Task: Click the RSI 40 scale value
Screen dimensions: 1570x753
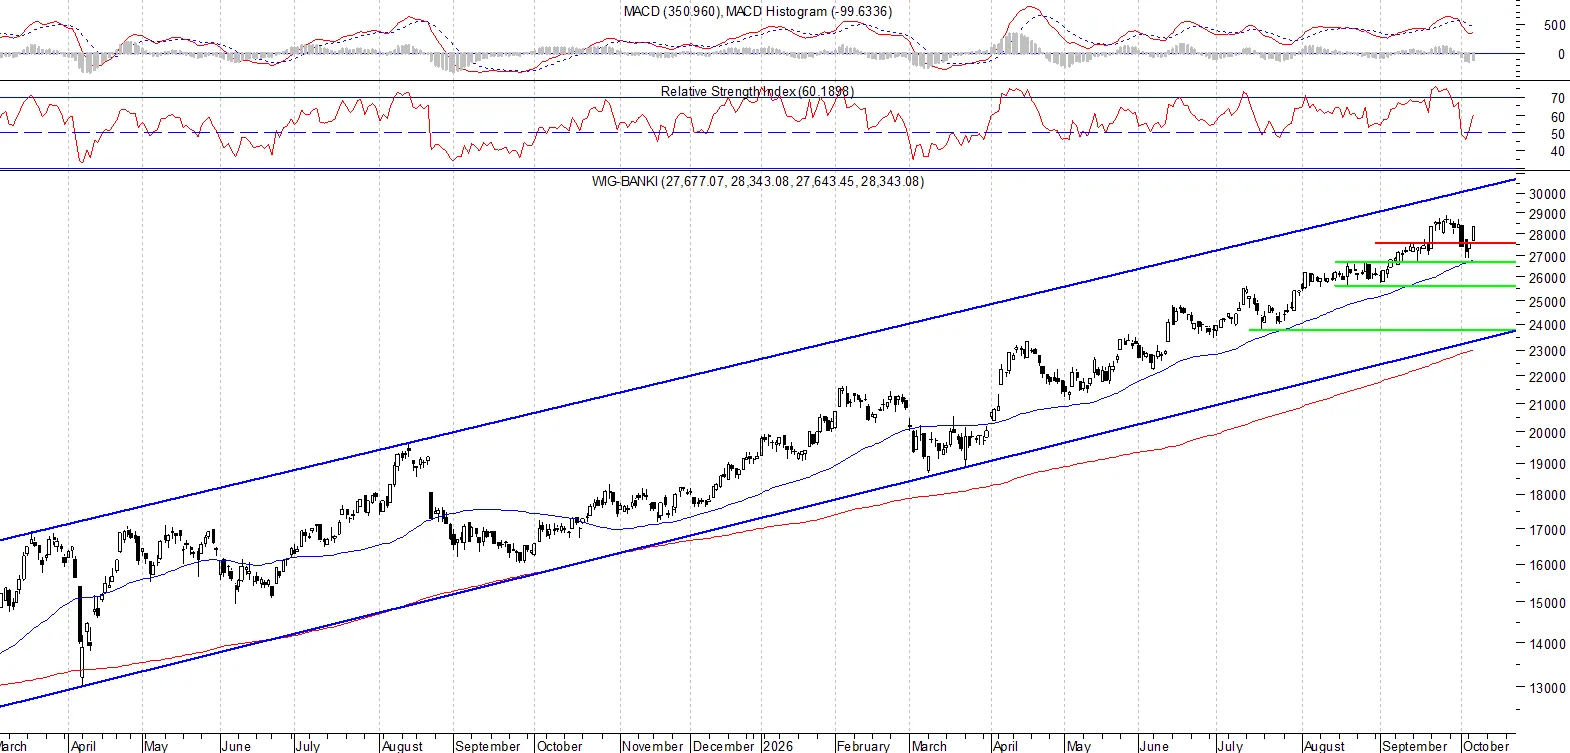Action: point(1557,152)
